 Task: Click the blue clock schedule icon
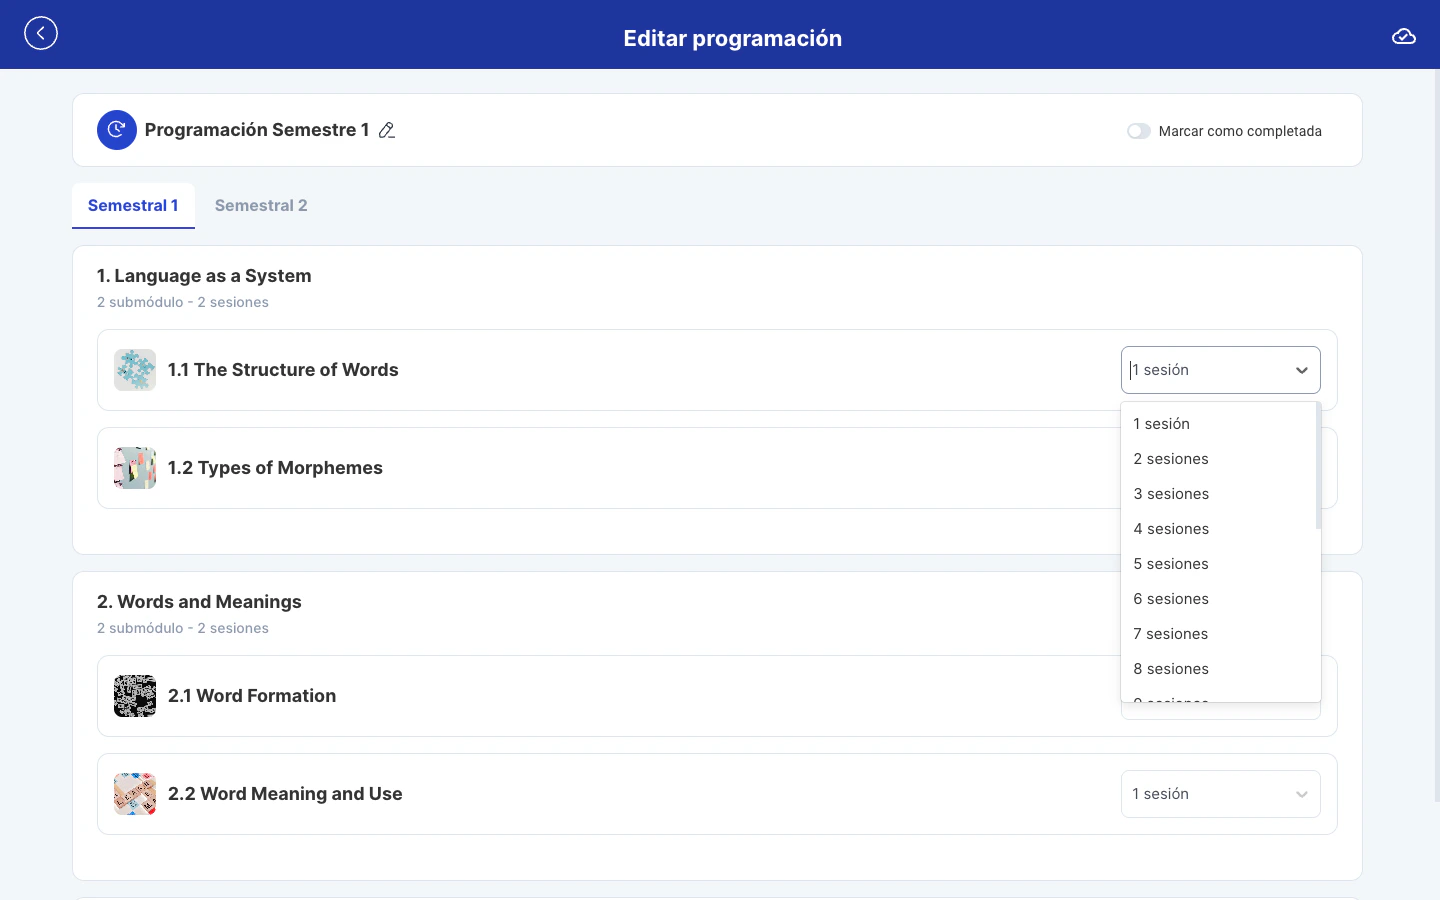[x=117, y=130]
